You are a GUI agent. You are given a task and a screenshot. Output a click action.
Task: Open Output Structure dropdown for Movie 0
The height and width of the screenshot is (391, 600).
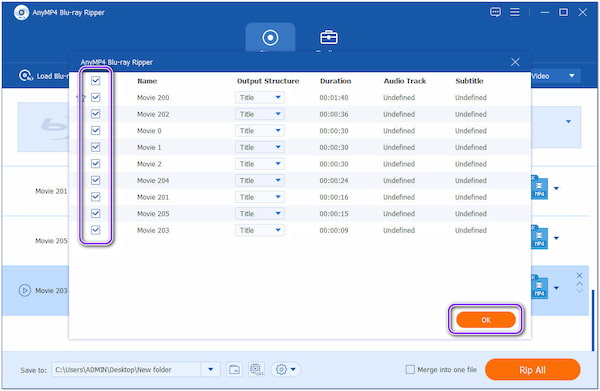[x=259, y=131]
